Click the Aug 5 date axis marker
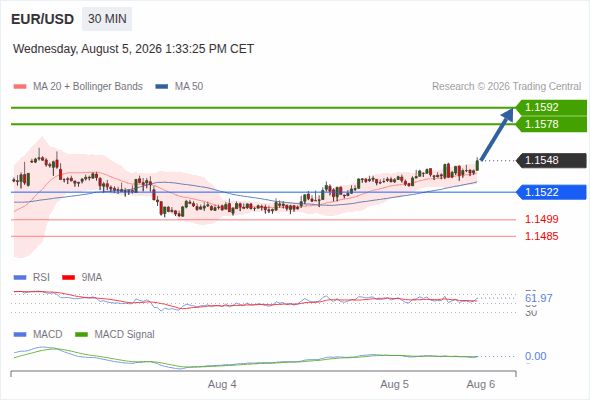 (x=394, y=384)
